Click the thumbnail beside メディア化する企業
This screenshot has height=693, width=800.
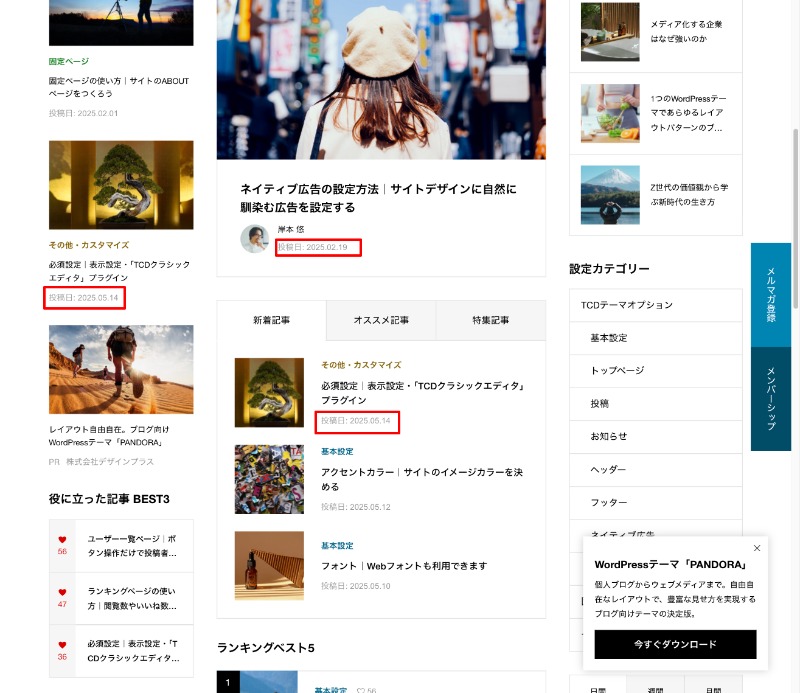[x=610, y=32]
